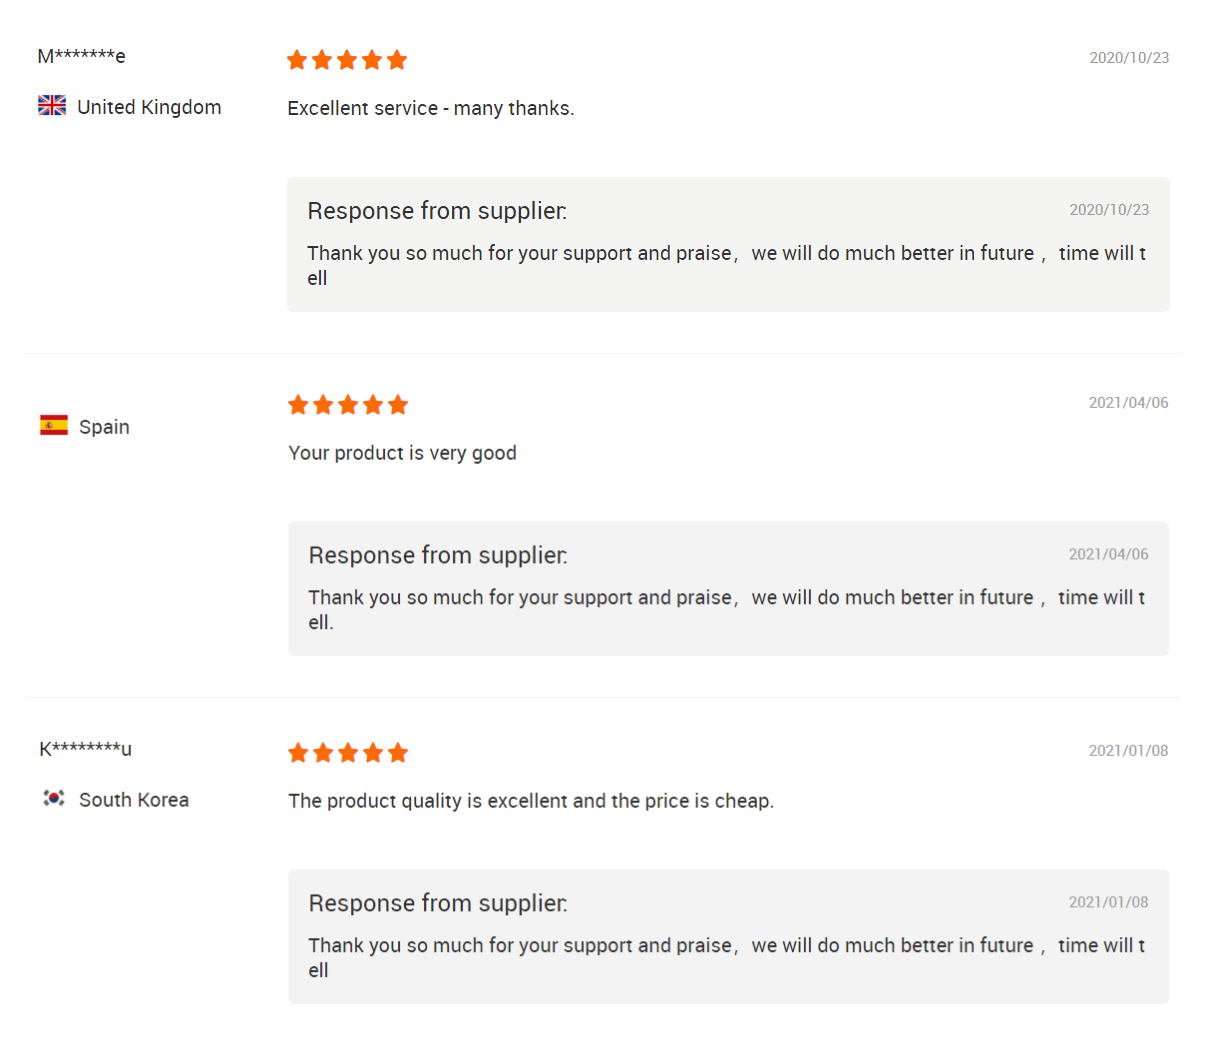The width and height of the screenshot is (1210, 1048).
Task: Click the review about excellent quality and cheap price
Action: [x=530, y=801]
